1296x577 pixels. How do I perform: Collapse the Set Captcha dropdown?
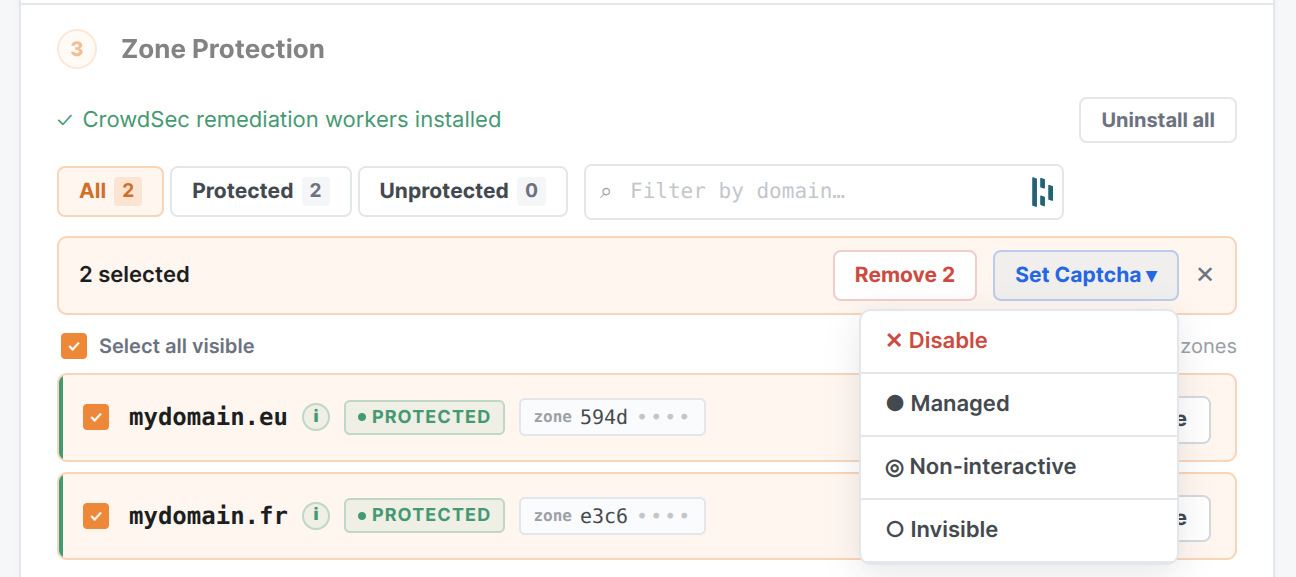click(1086, 275)
